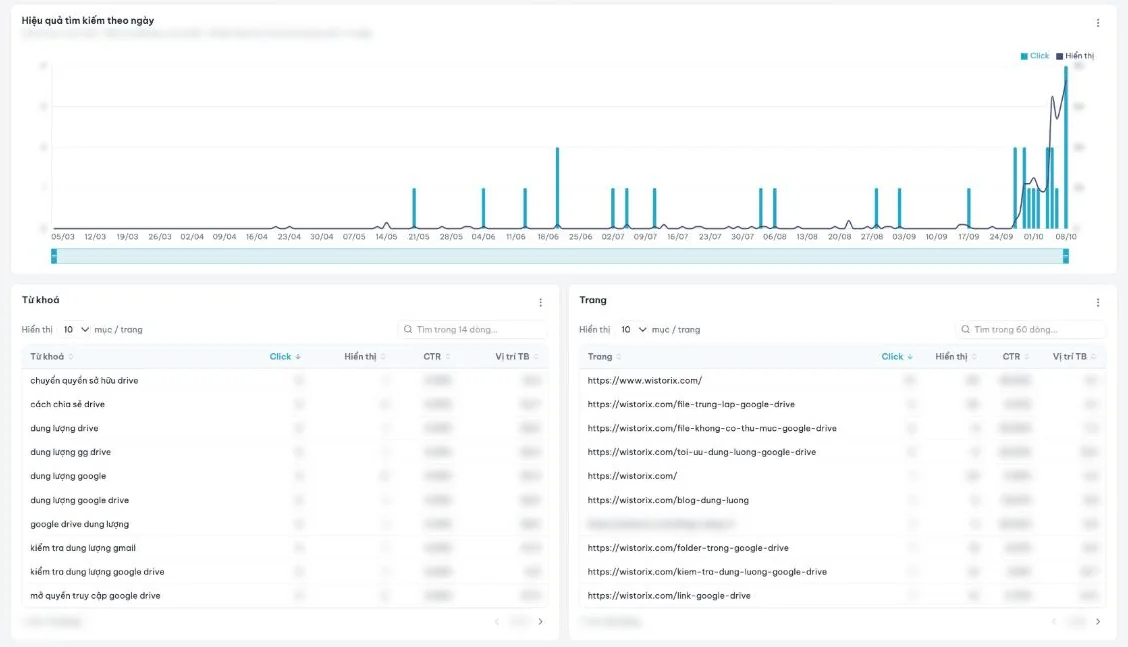Open page blog-dung-luong URL
The image size is (1128, 647).
click(668, 499)
